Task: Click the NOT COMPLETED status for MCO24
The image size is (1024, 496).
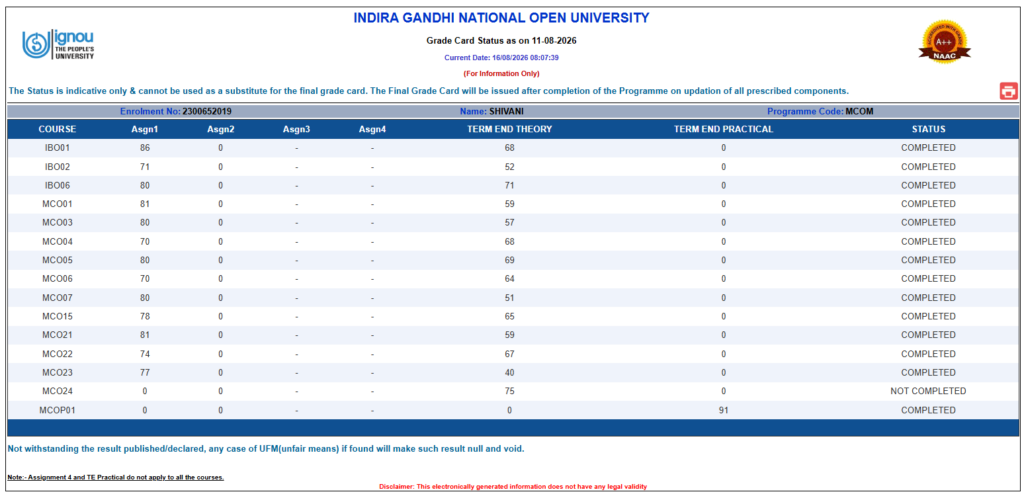Action: (928, 392)
